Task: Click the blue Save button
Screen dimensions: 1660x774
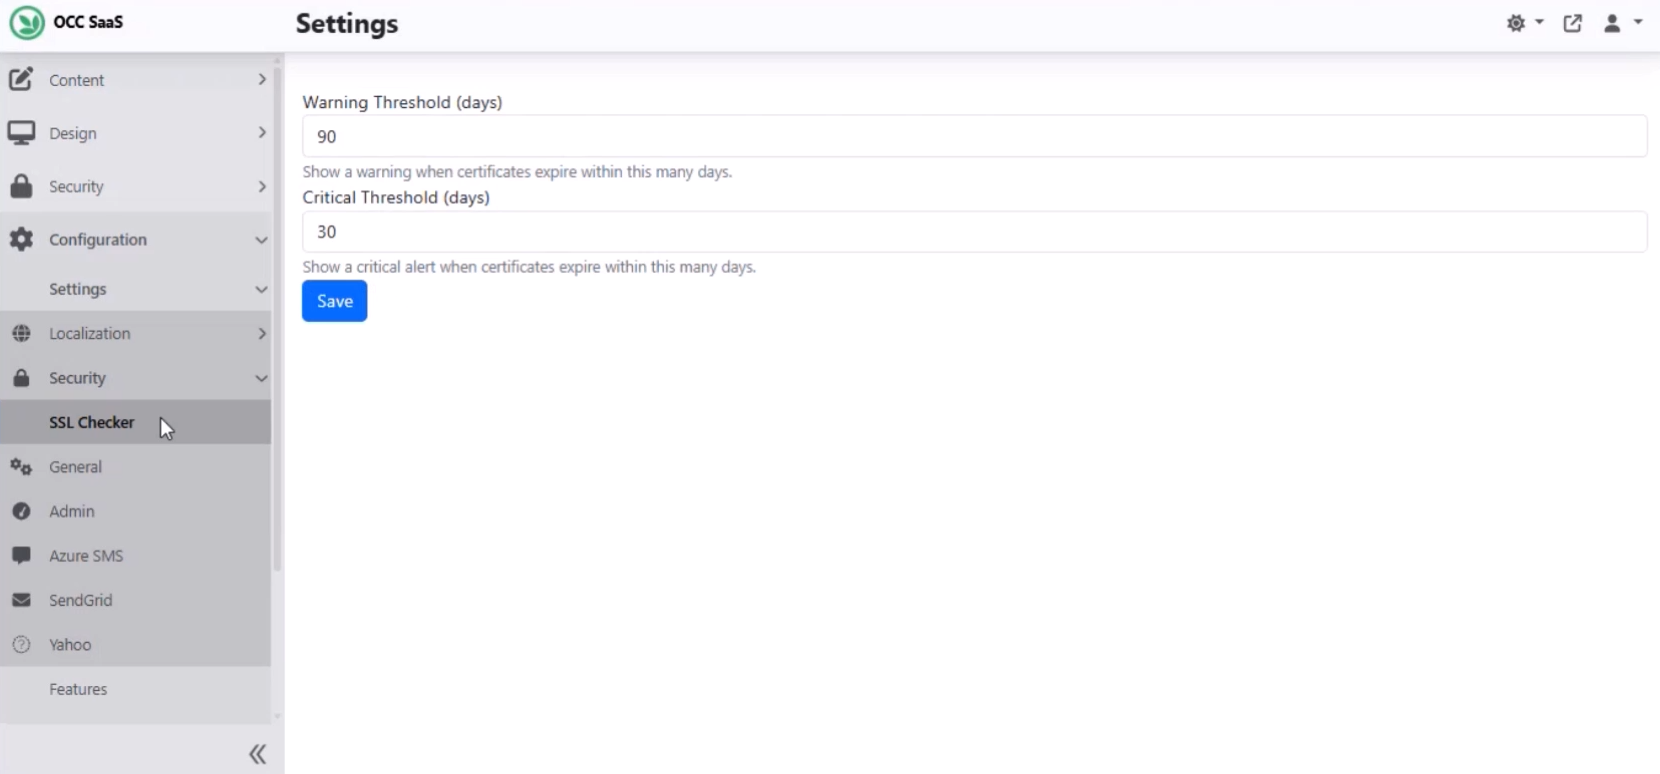Action: 335,301
